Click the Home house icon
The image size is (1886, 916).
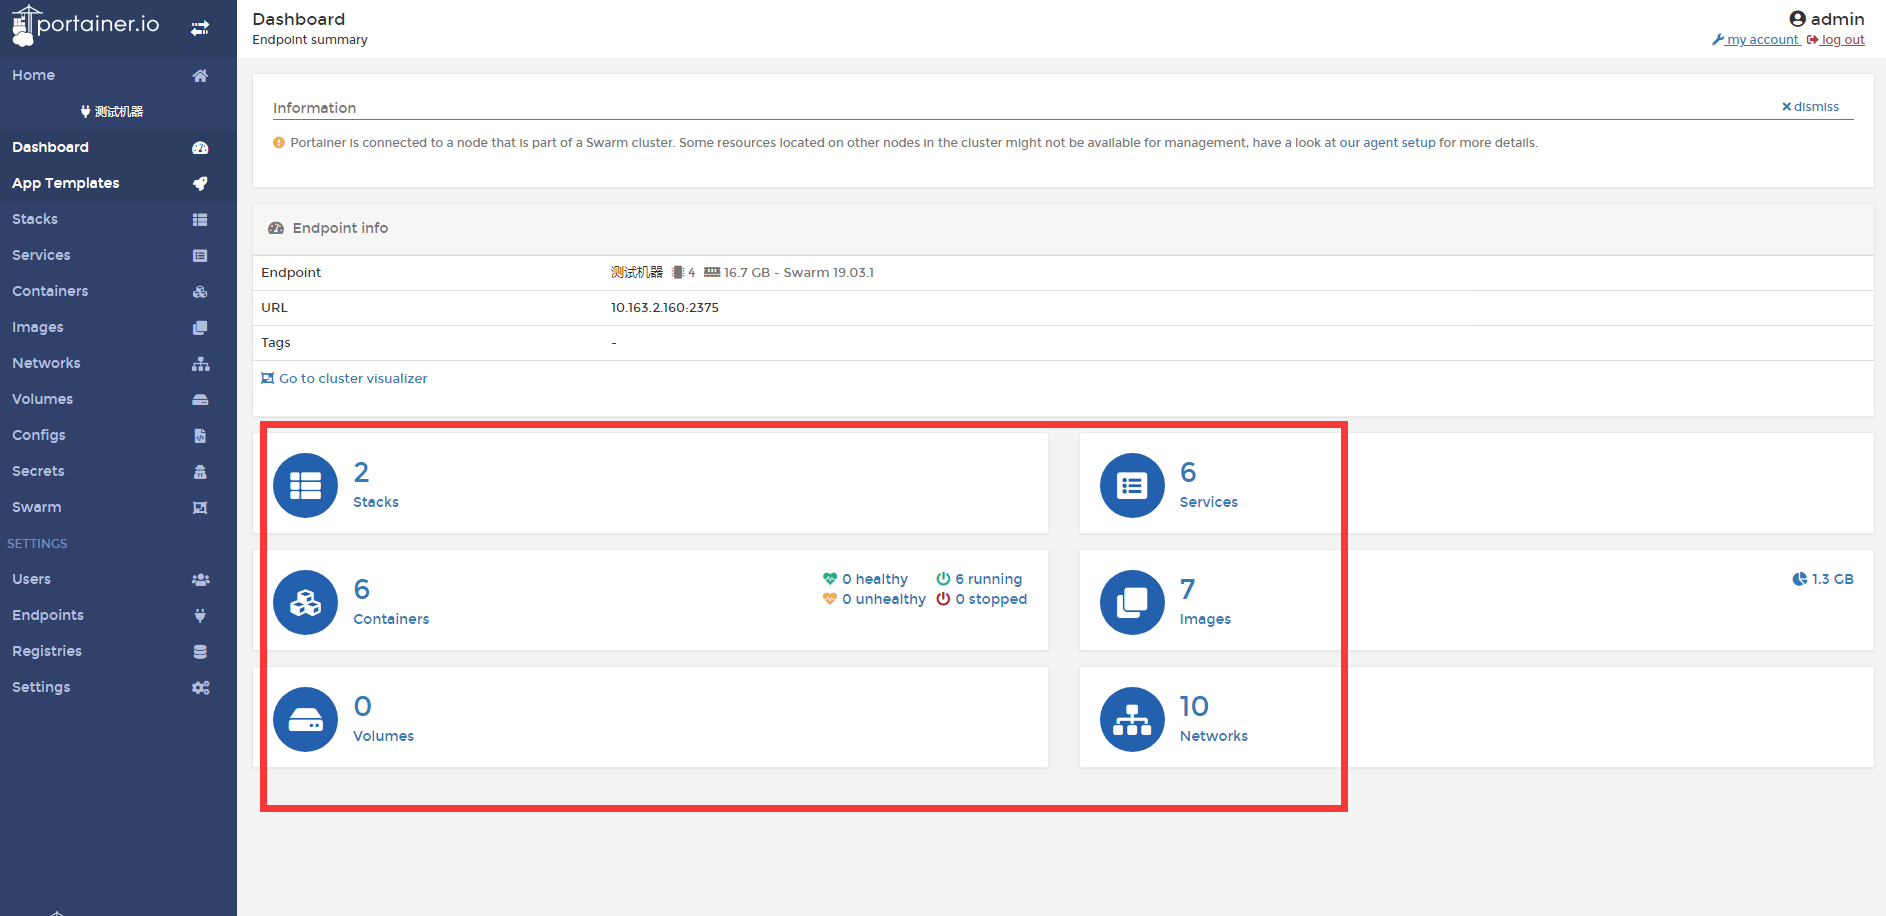pos(200,76)
